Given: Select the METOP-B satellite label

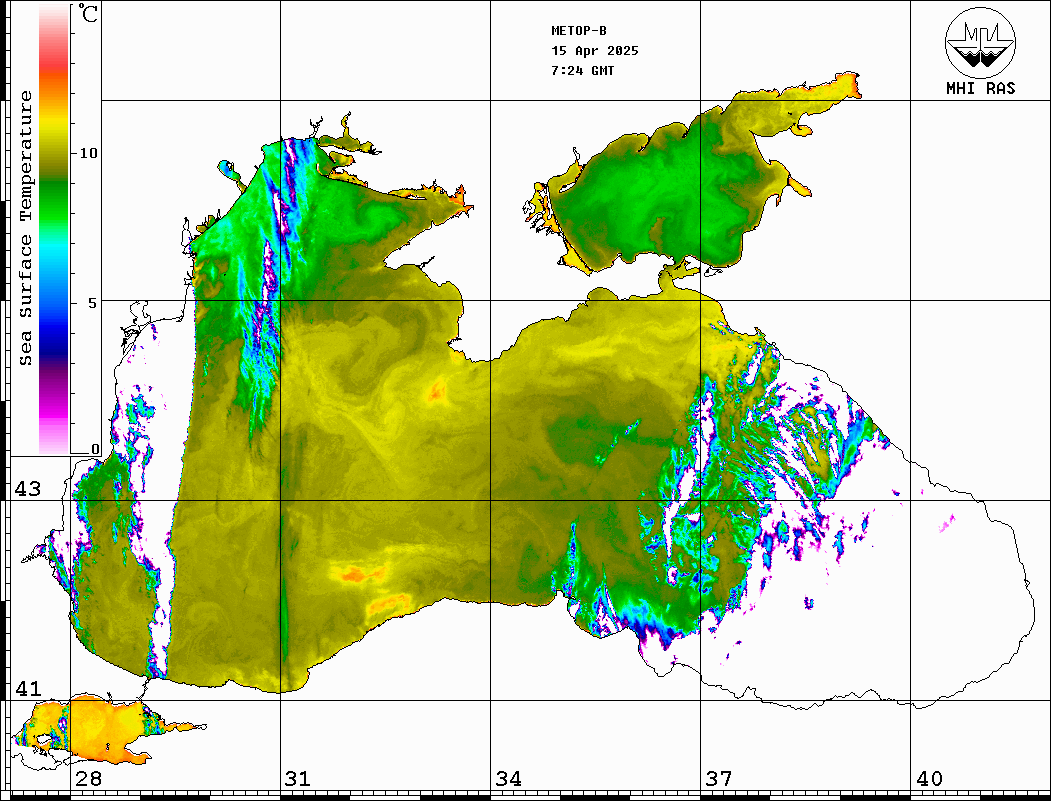Looking at the screenshot, I should click(x=579, y=31).
